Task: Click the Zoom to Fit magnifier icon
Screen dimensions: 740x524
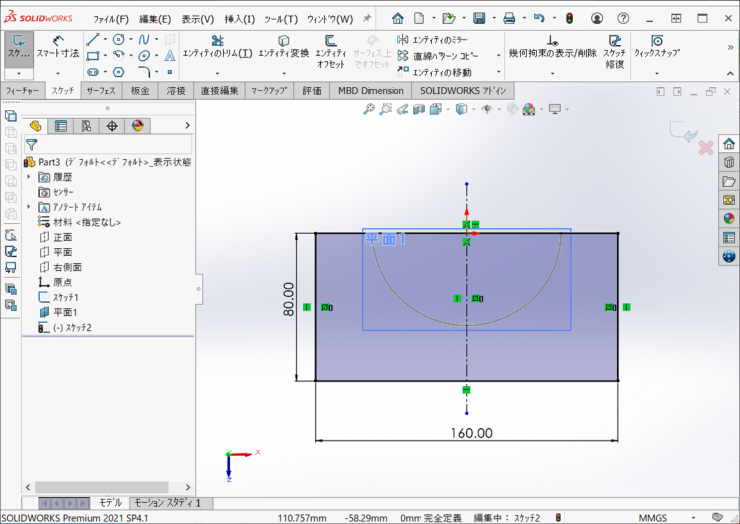Action: click(x=369, y=110)
